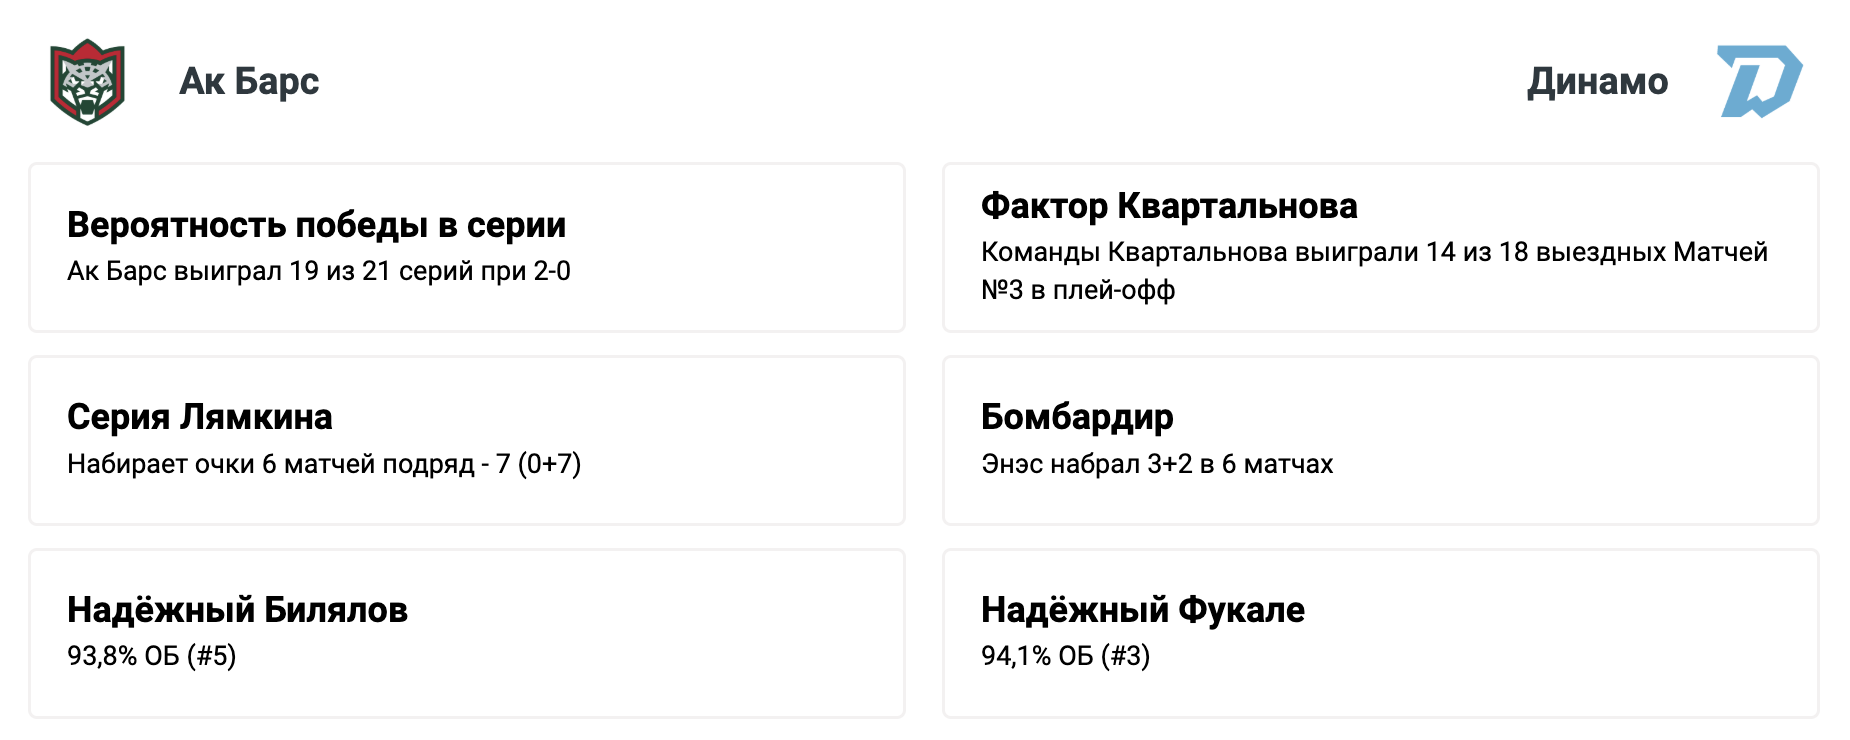Select the Ак Барс team name

(x=249, y=81)
